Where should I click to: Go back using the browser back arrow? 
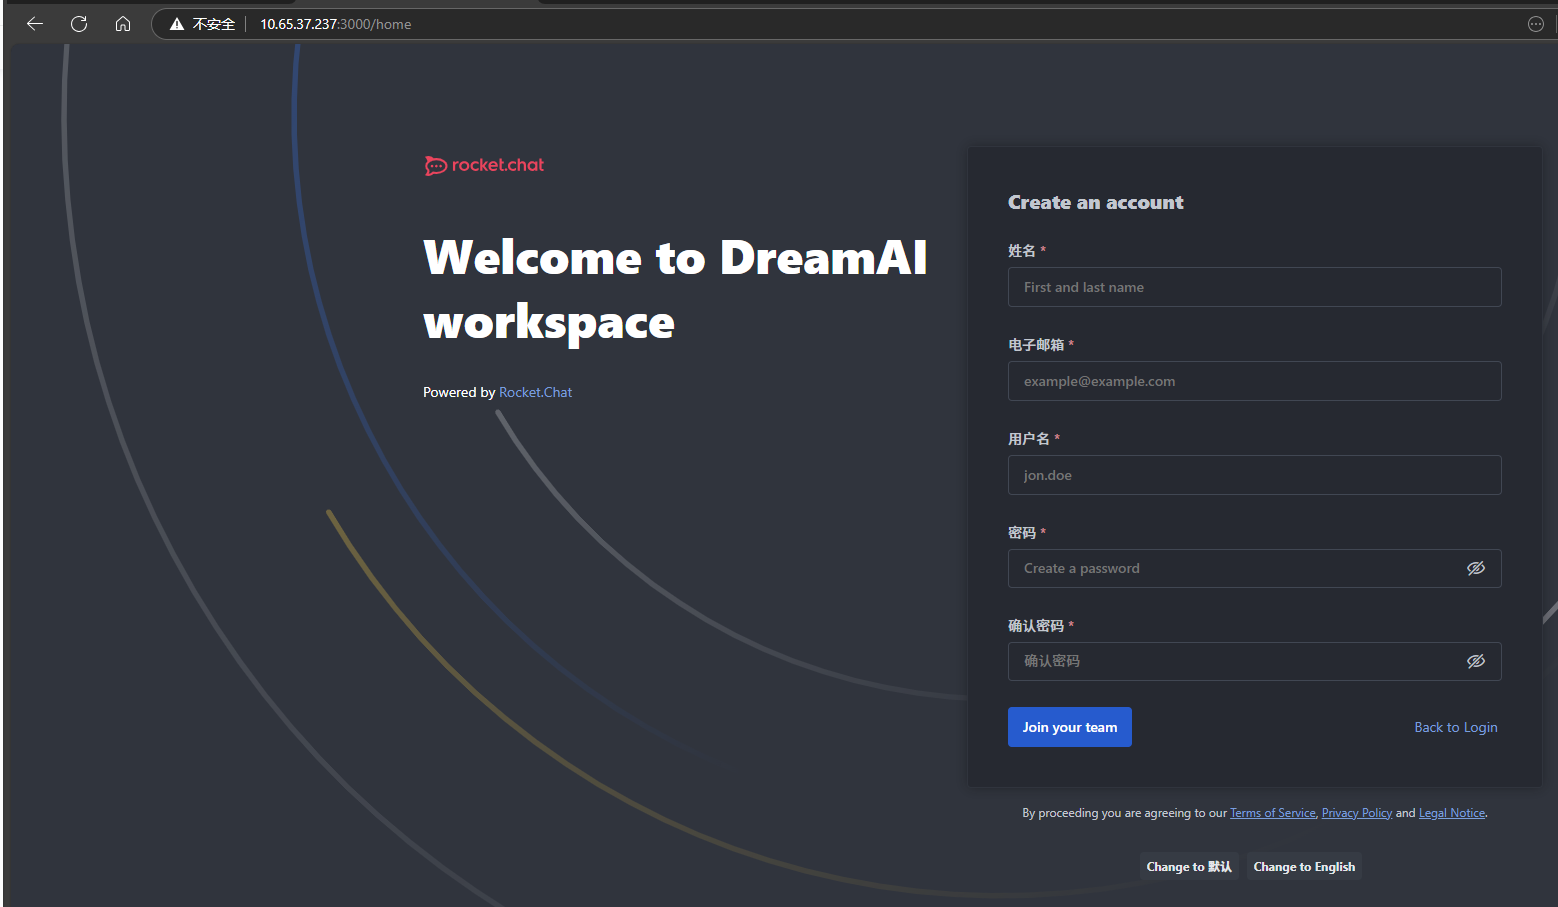point(35,24)
